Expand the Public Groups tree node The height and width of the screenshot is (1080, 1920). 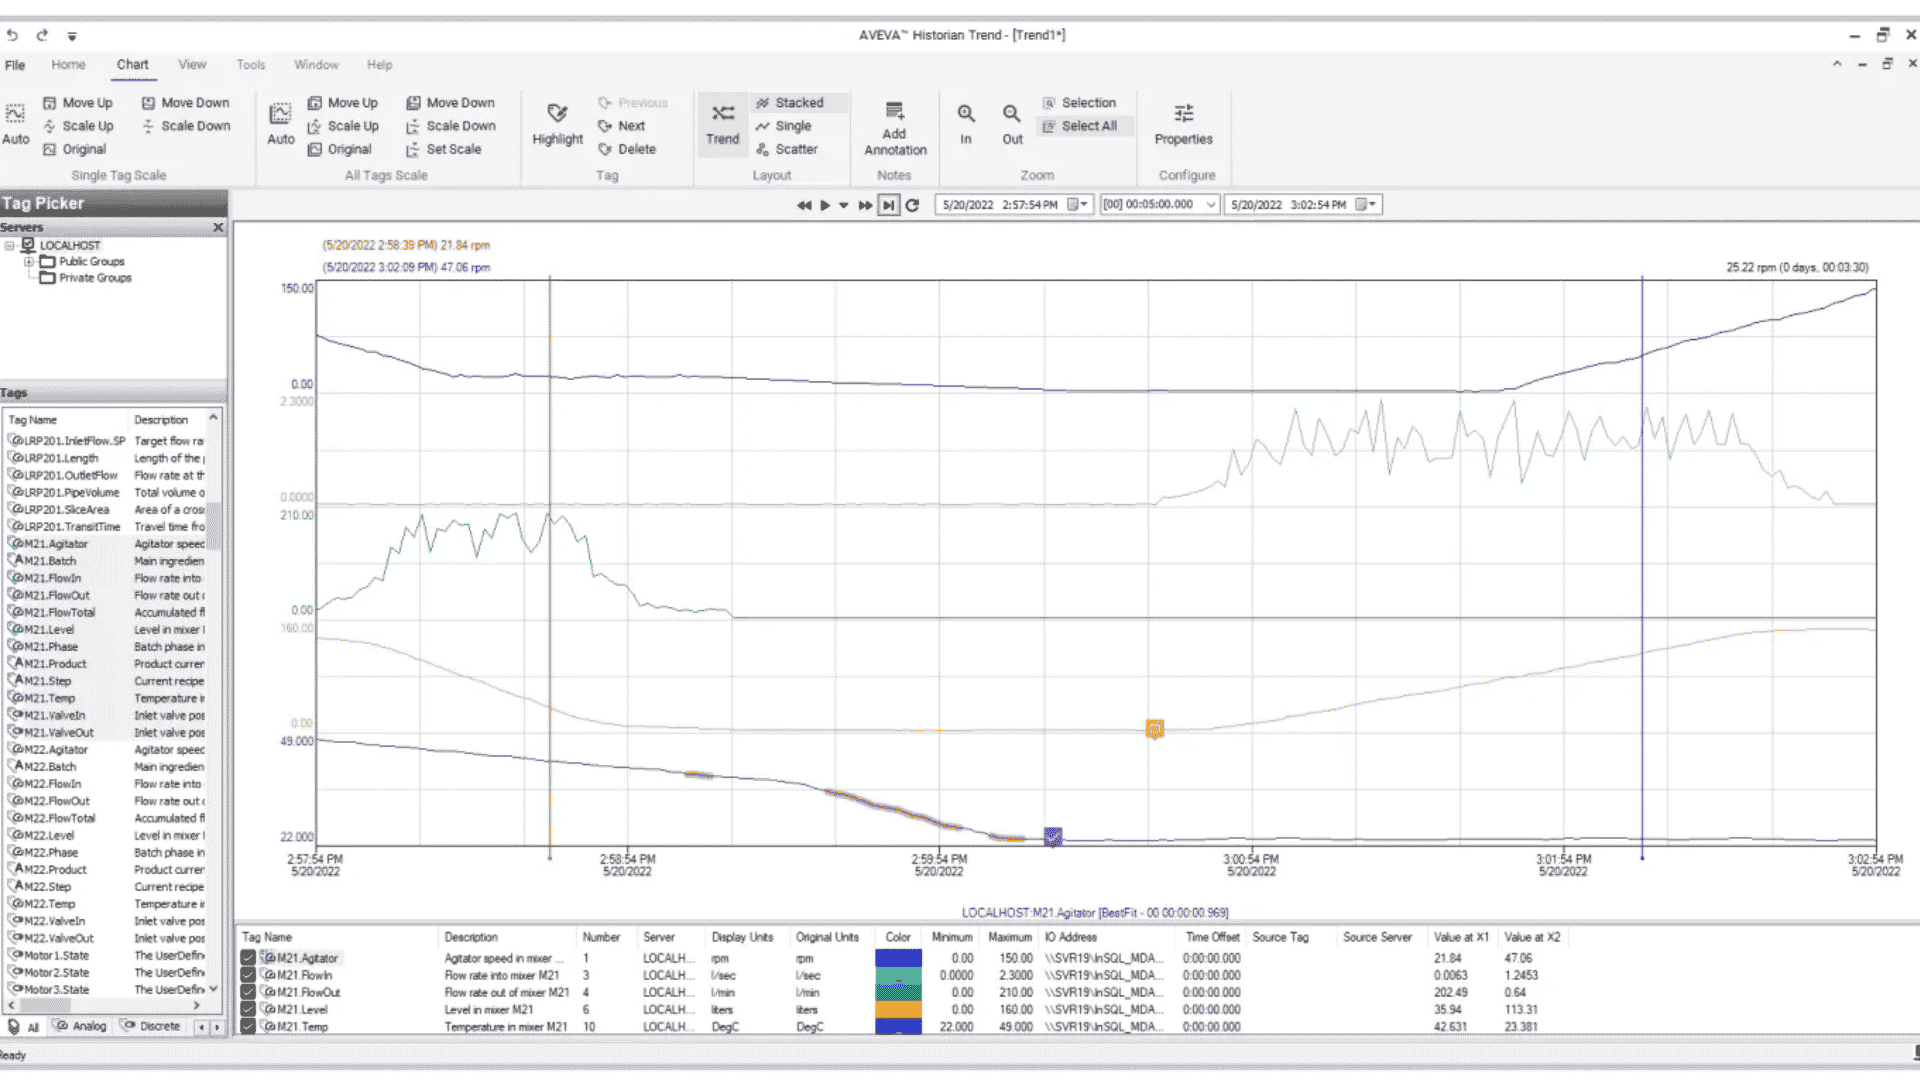[x=29, y=262]
